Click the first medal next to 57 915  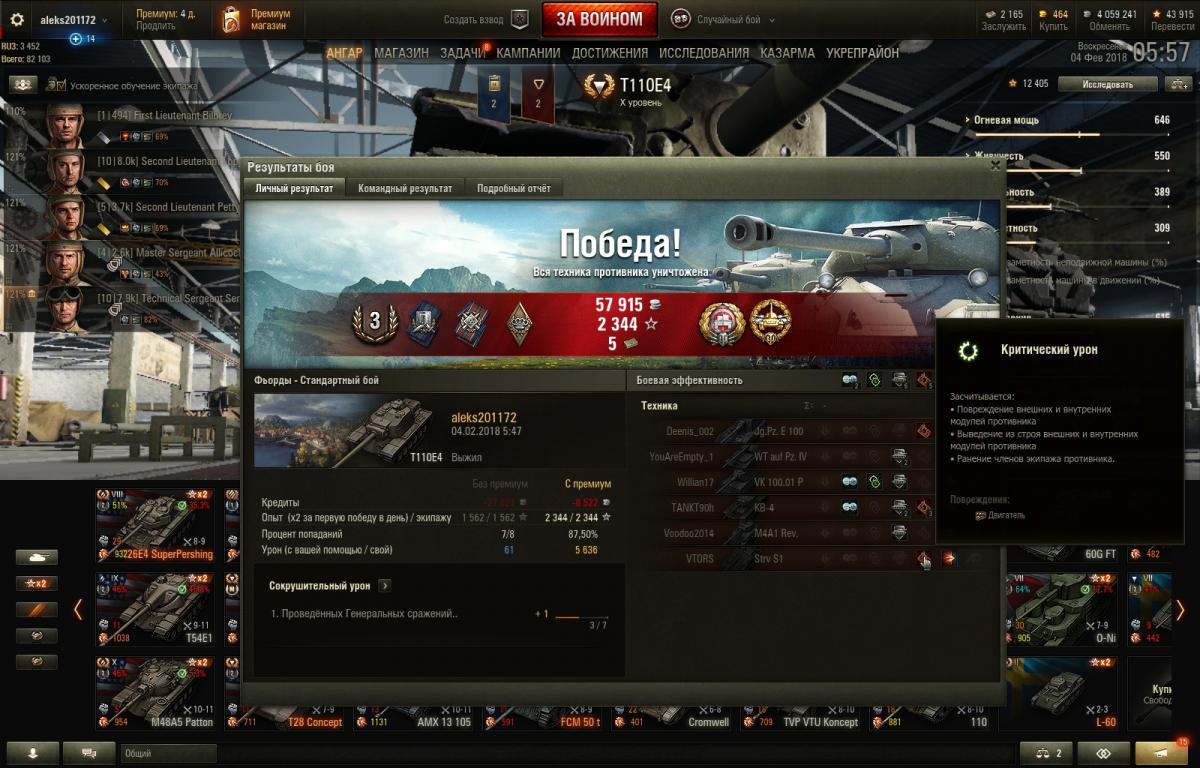718,322
